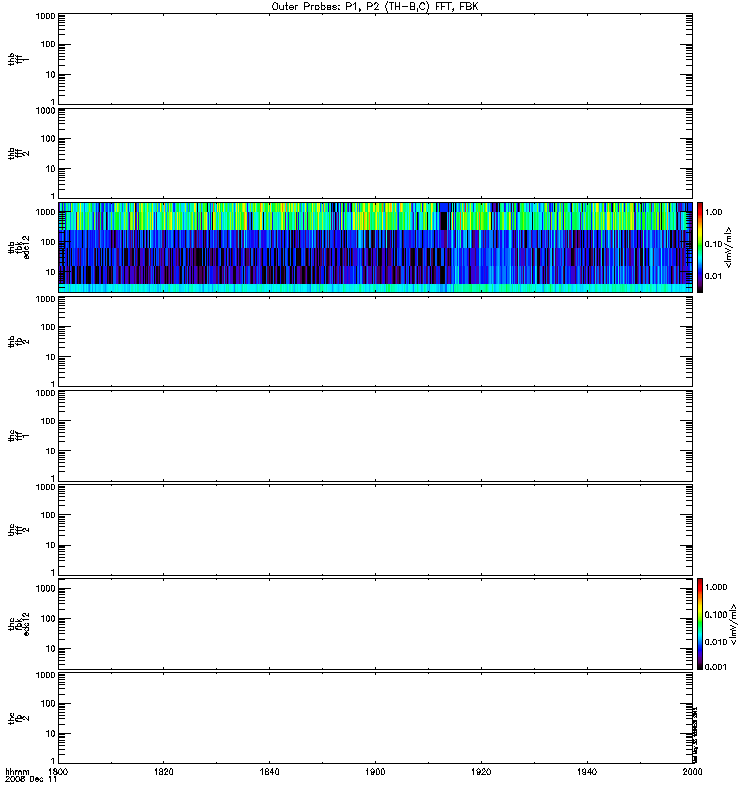Click the 1000 tick of thb fbk edc12 panel
Screen dimensions: 750x800
[45, 212]
